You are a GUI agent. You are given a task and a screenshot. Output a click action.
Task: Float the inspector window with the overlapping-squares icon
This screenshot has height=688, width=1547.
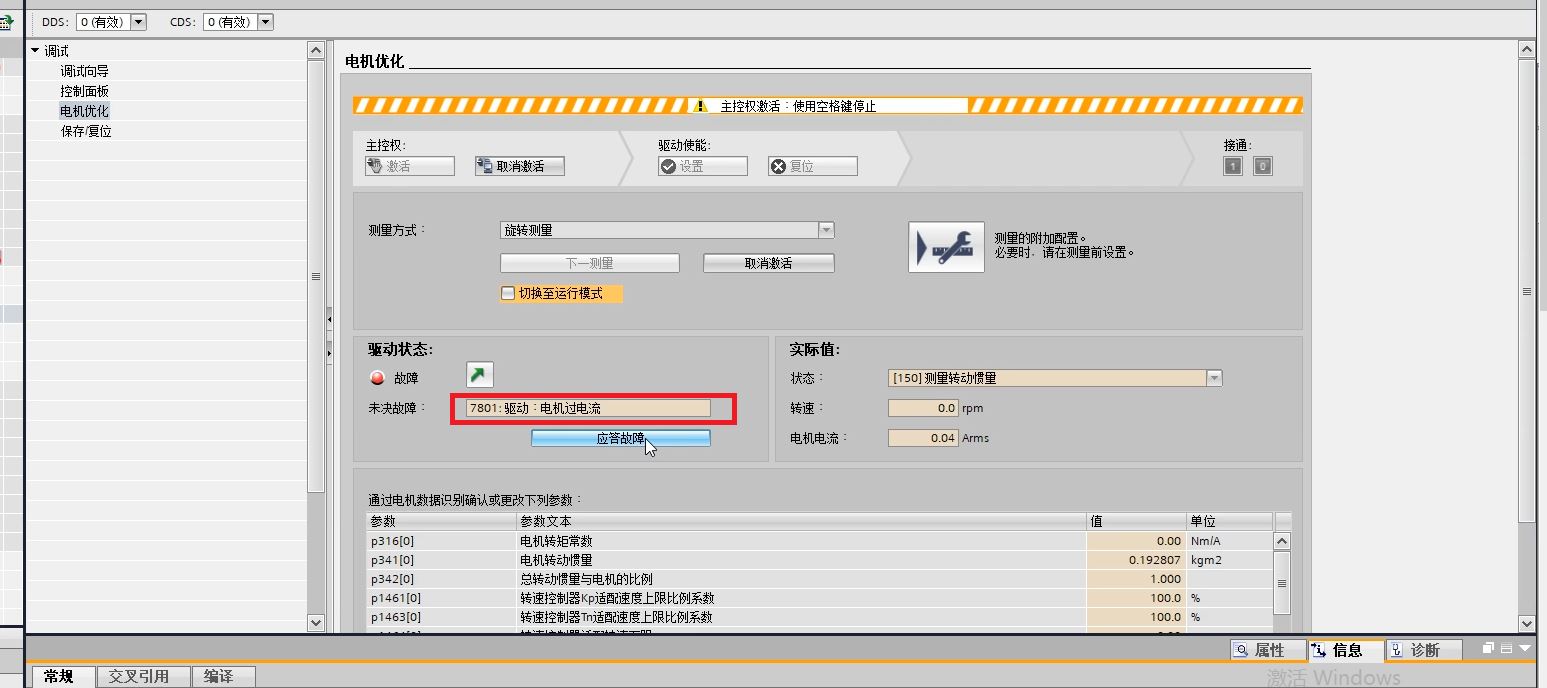point(1488,649)
